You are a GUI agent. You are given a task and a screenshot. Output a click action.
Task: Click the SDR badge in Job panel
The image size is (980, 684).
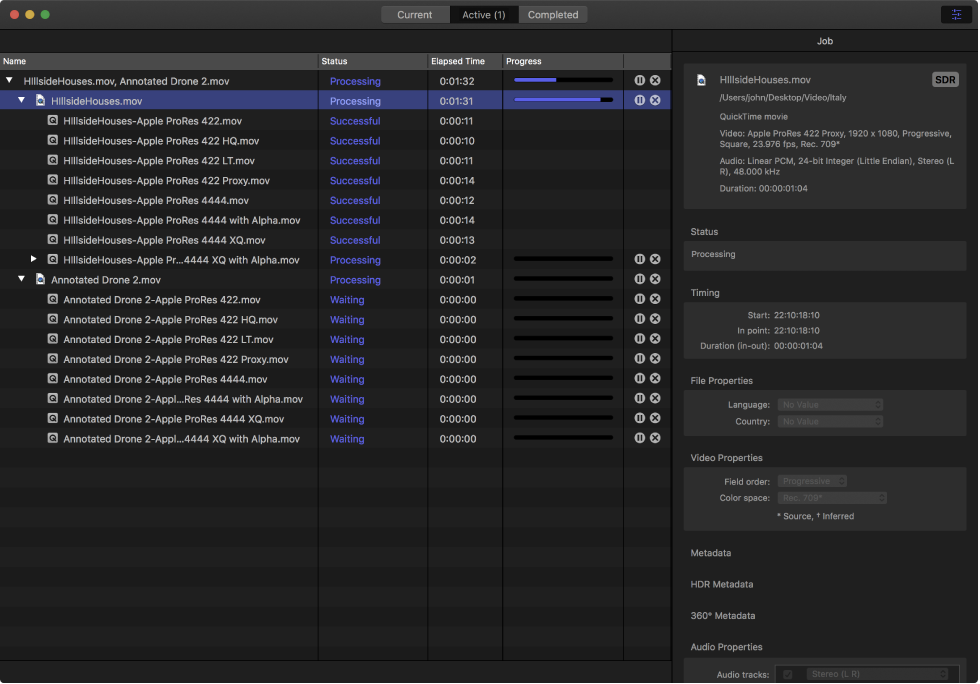tap(944, 80)
